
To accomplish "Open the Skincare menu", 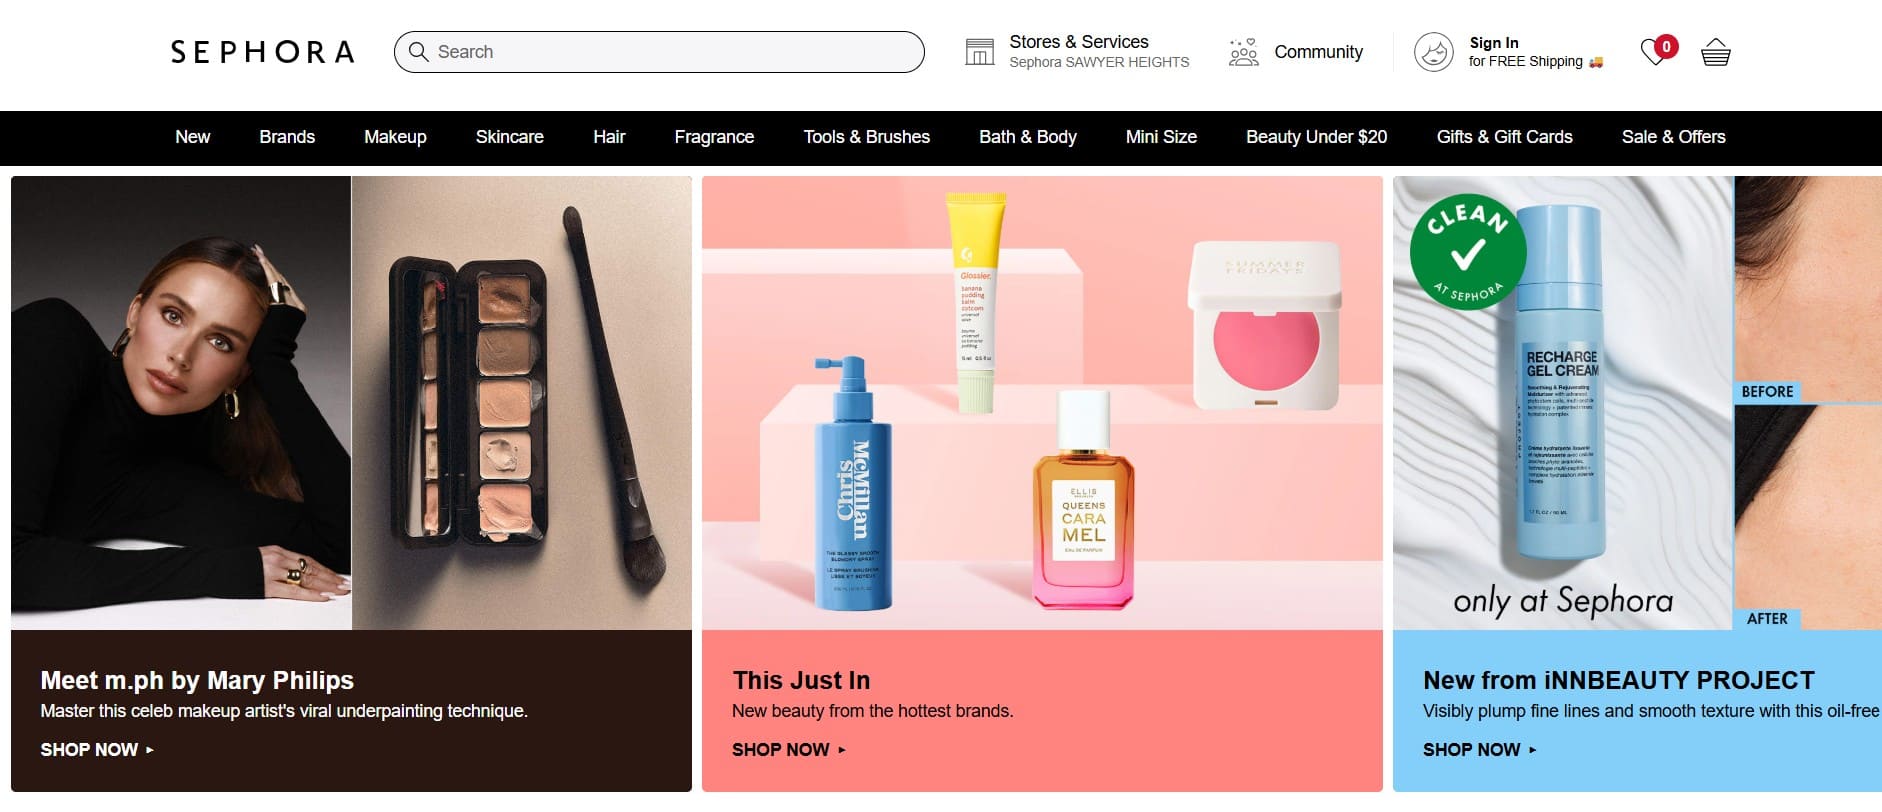I will (x=510, y=137).
